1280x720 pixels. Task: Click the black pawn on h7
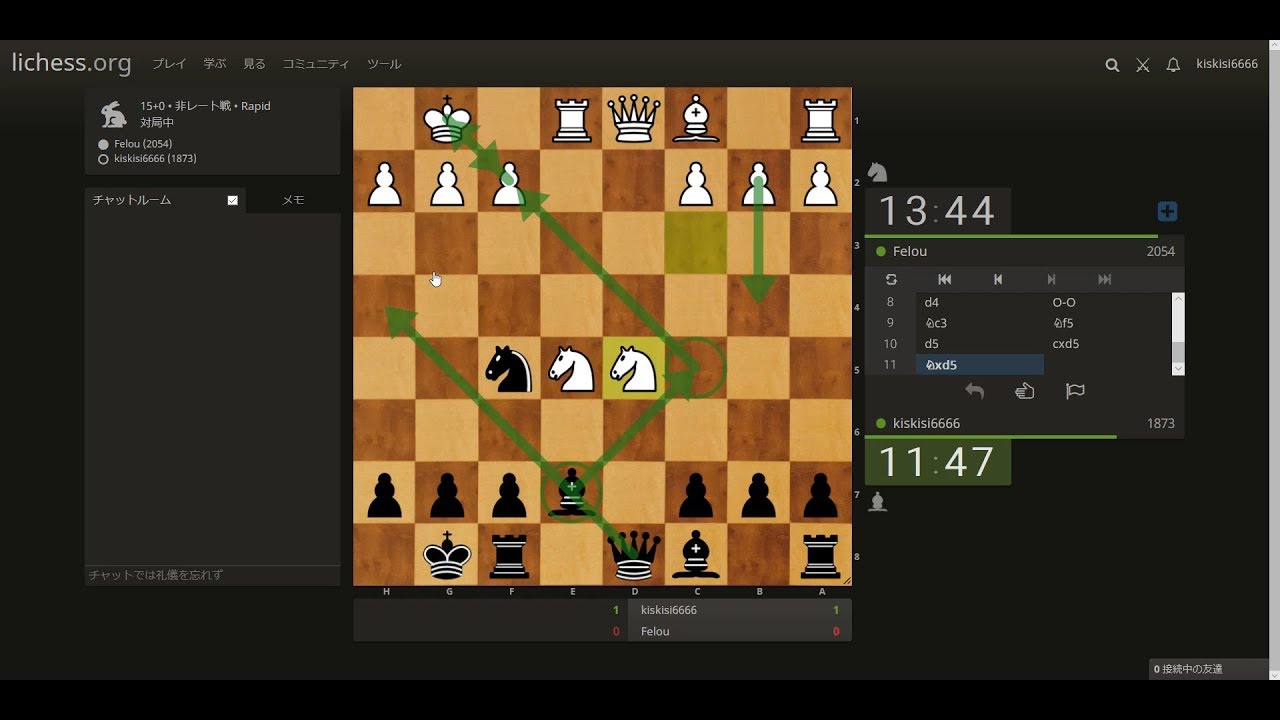[x=385, y=493]
